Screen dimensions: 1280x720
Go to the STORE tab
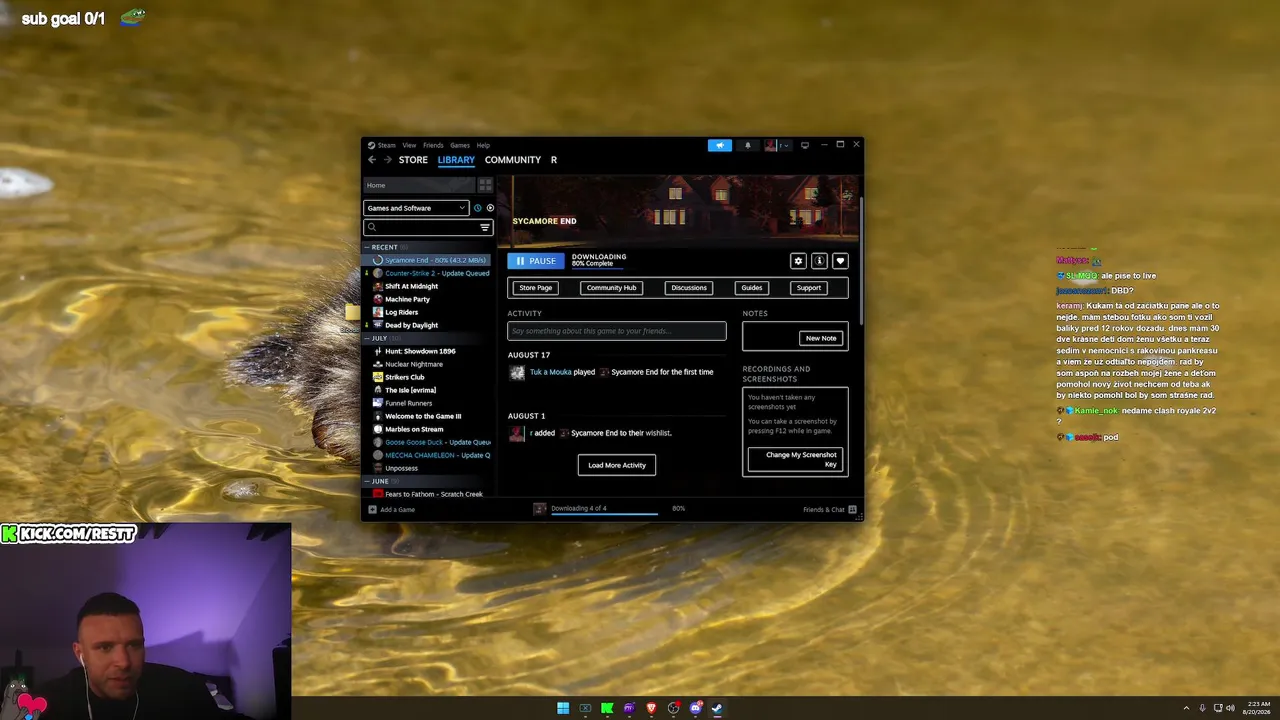pos(413,160)
